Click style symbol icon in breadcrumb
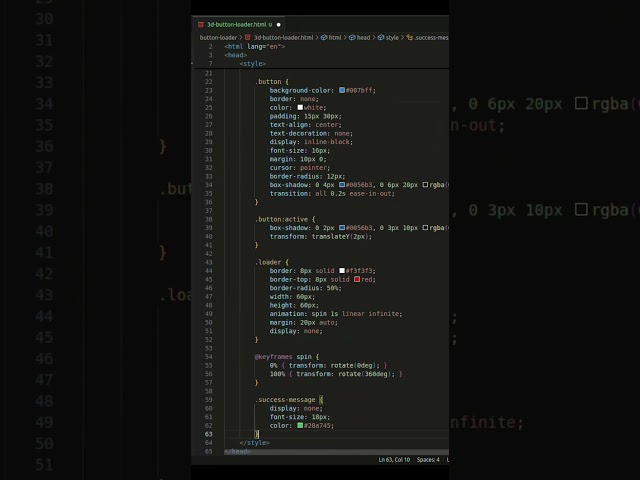This screenshot has height=480, width=640. pyautogui.click(x=381, y=38)
